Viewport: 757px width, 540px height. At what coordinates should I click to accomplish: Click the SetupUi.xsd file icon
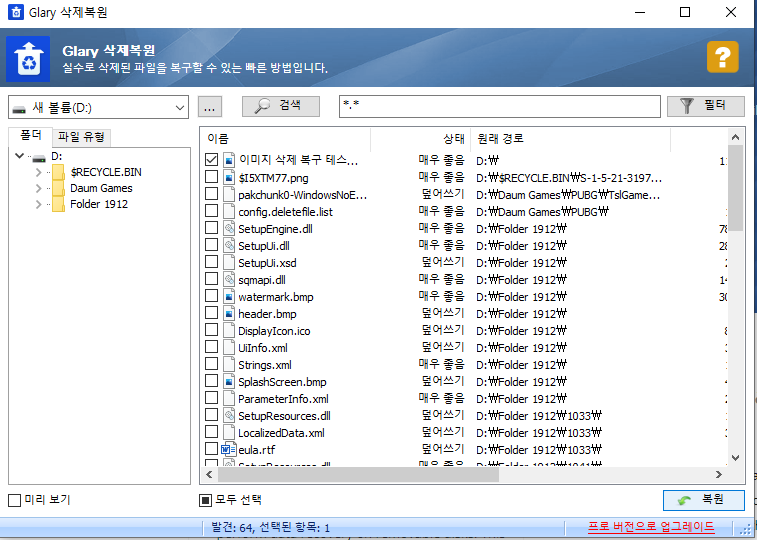[229, 262]
